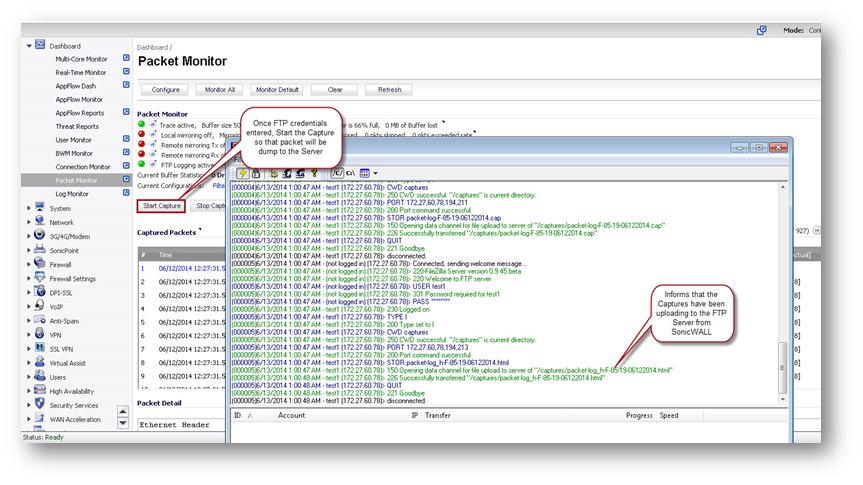This screenshot has width=863, height=485.
Task: Click the pop-out icon beside Connection Monitor
Action: point(126,166)
